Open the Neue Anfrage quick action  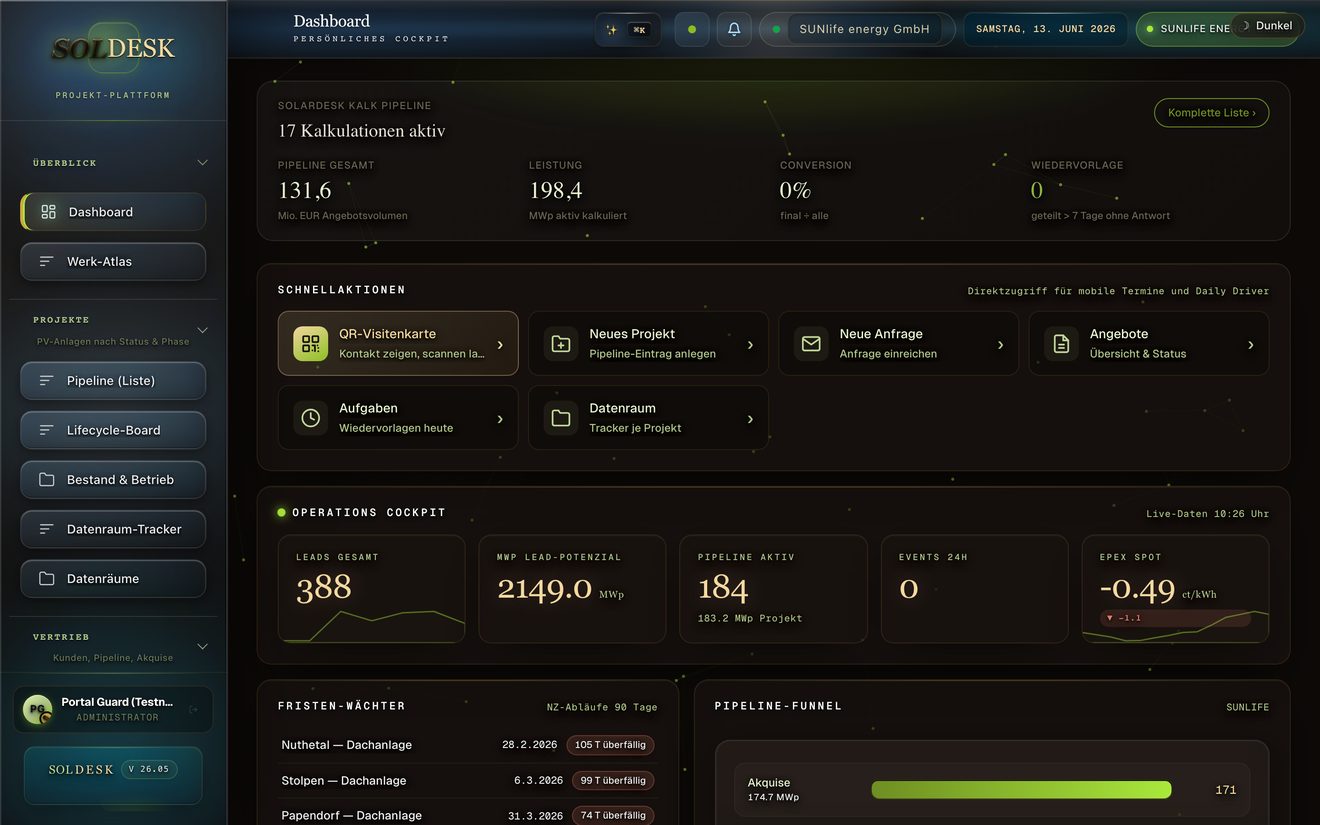click(898, 343)
